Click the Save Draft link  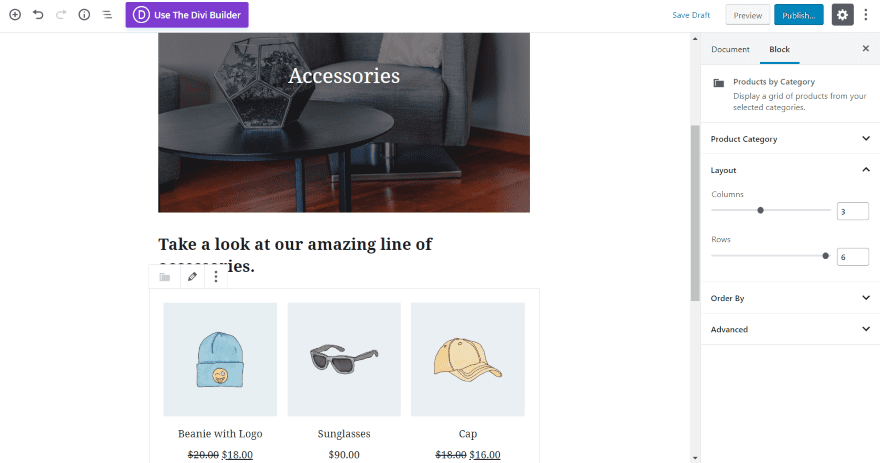[691, 15]
